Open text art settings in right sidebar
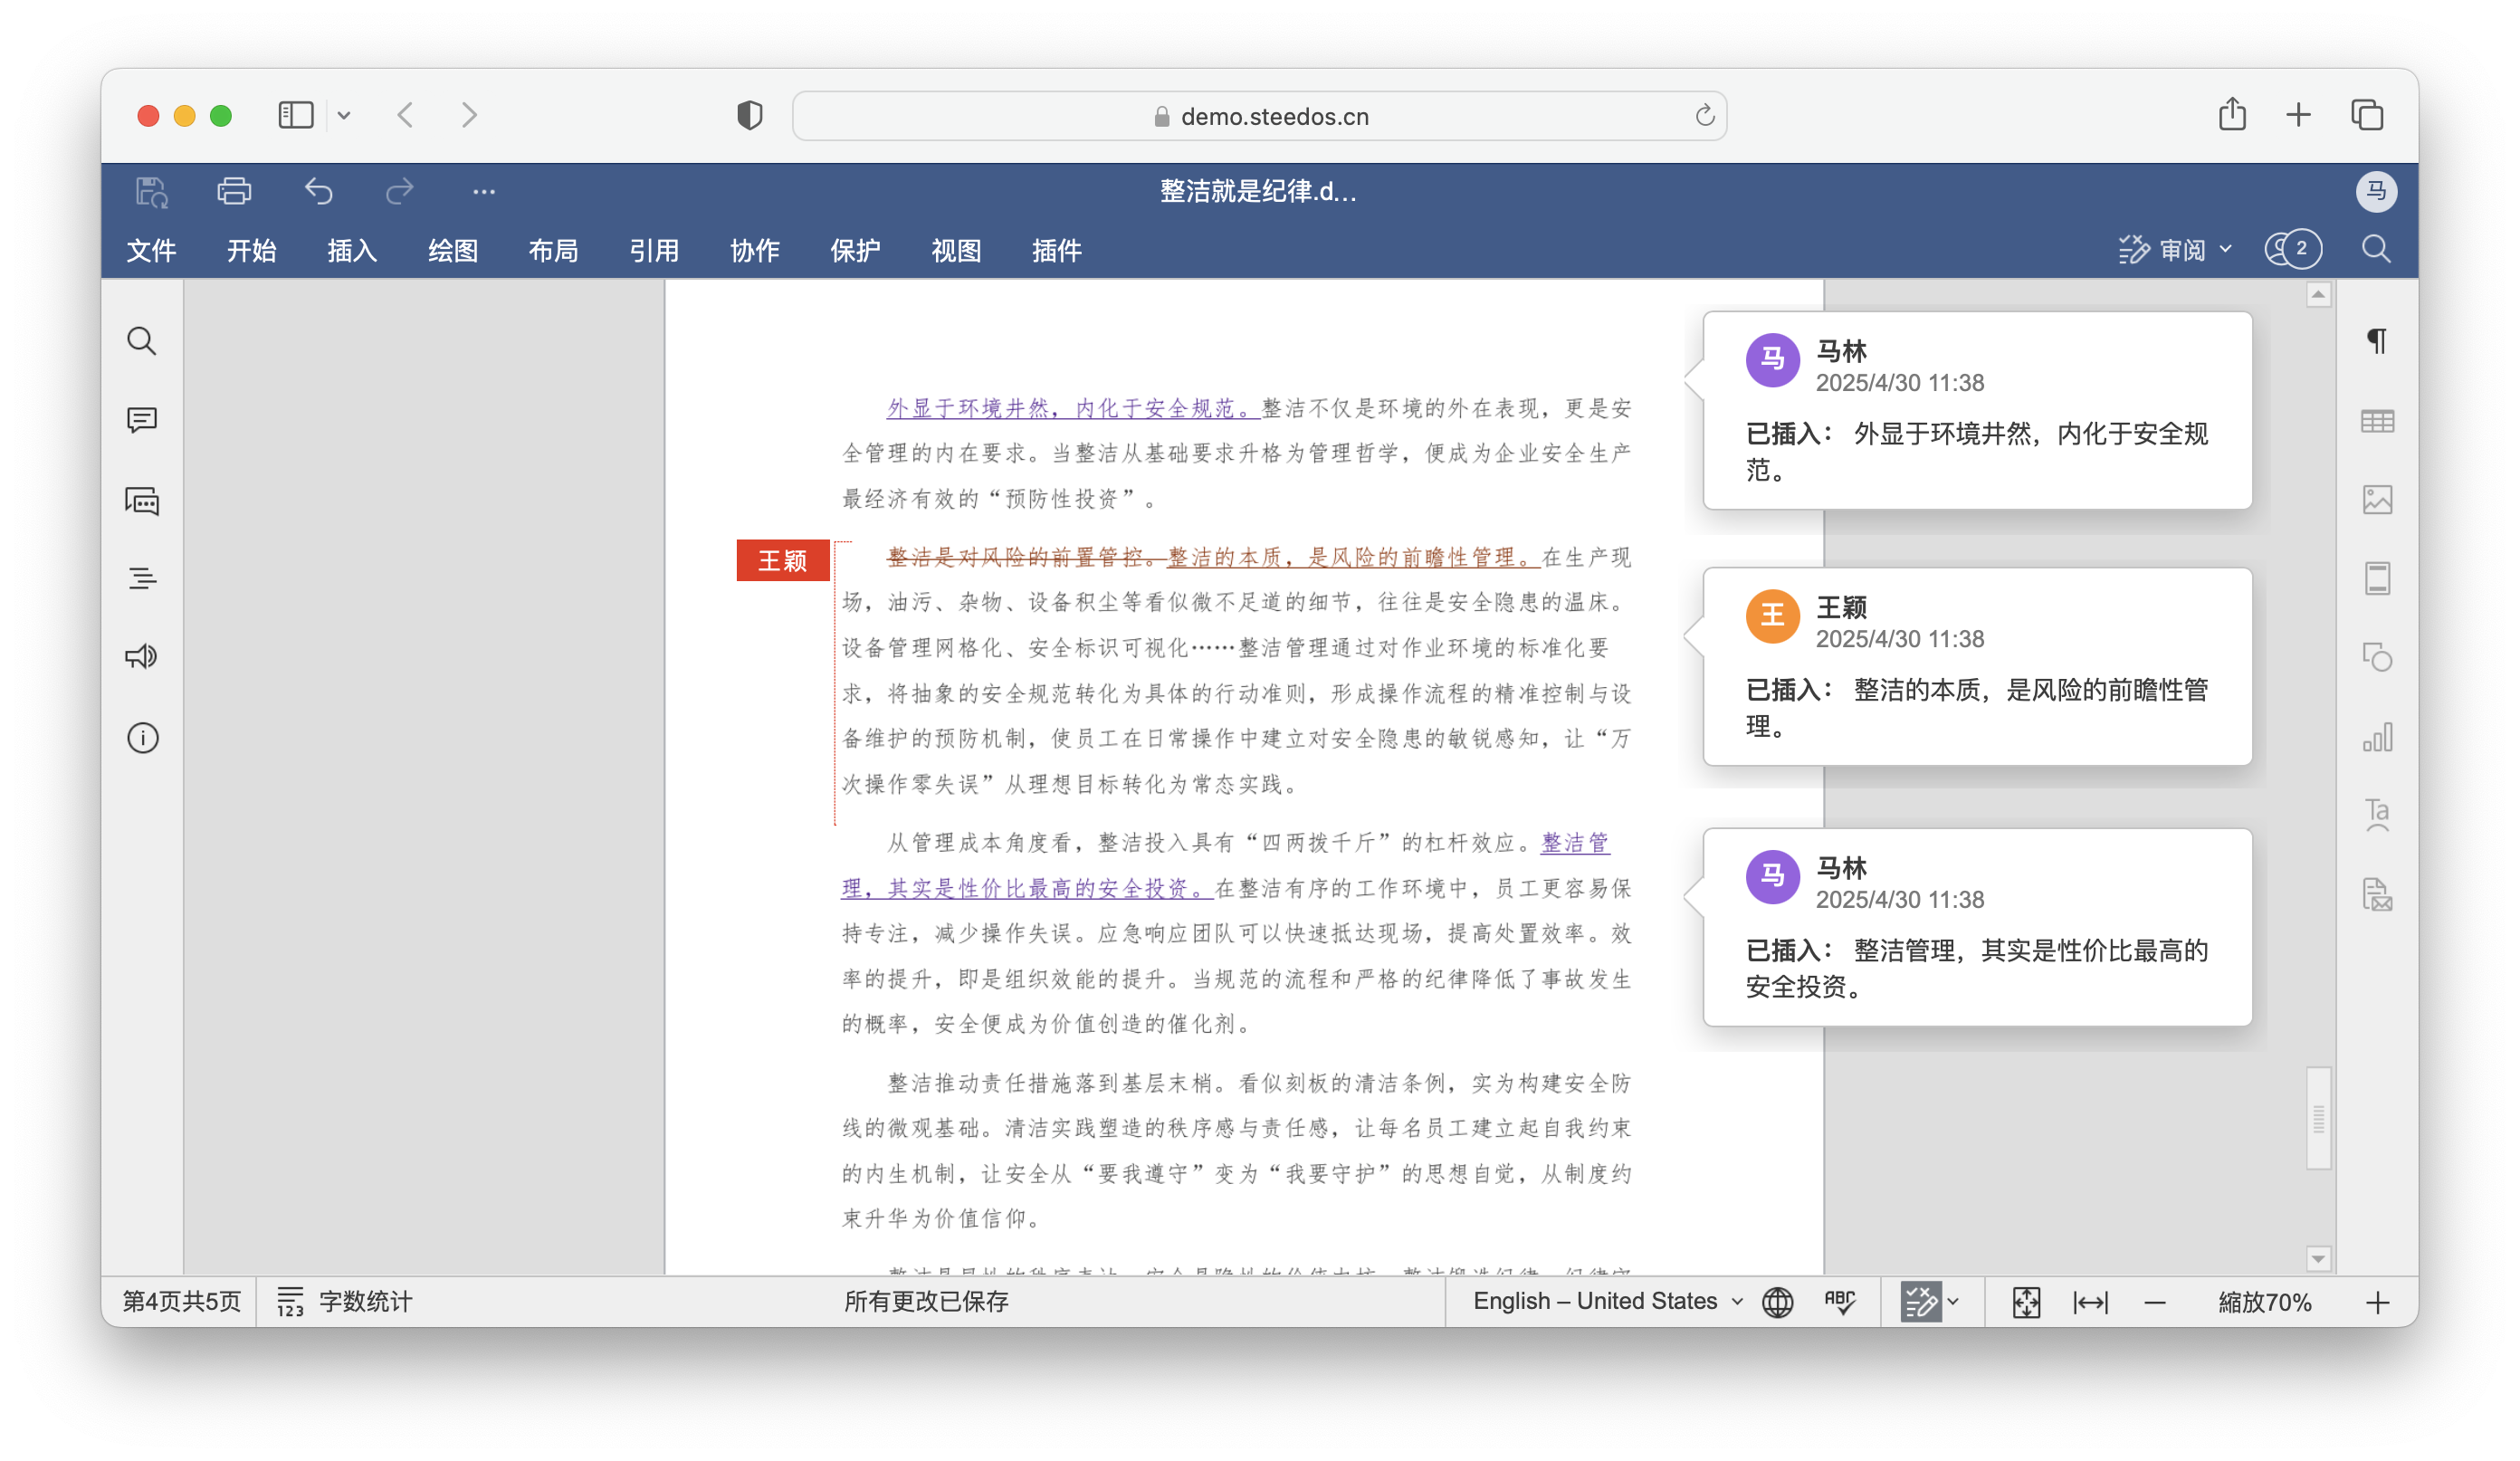 click(2377, 815)
